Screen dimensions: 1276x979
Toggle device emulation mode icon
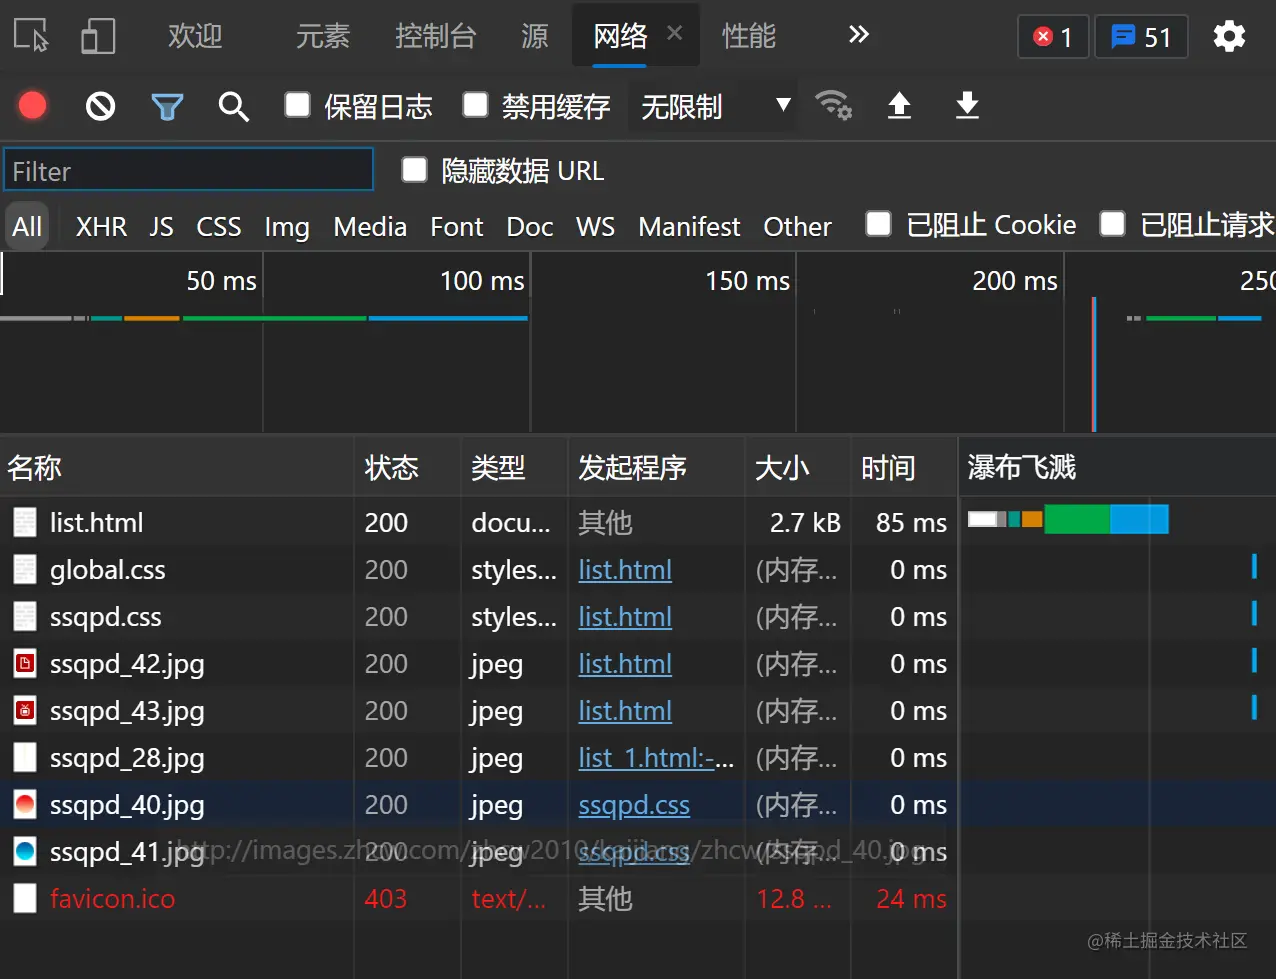[98, 37]
